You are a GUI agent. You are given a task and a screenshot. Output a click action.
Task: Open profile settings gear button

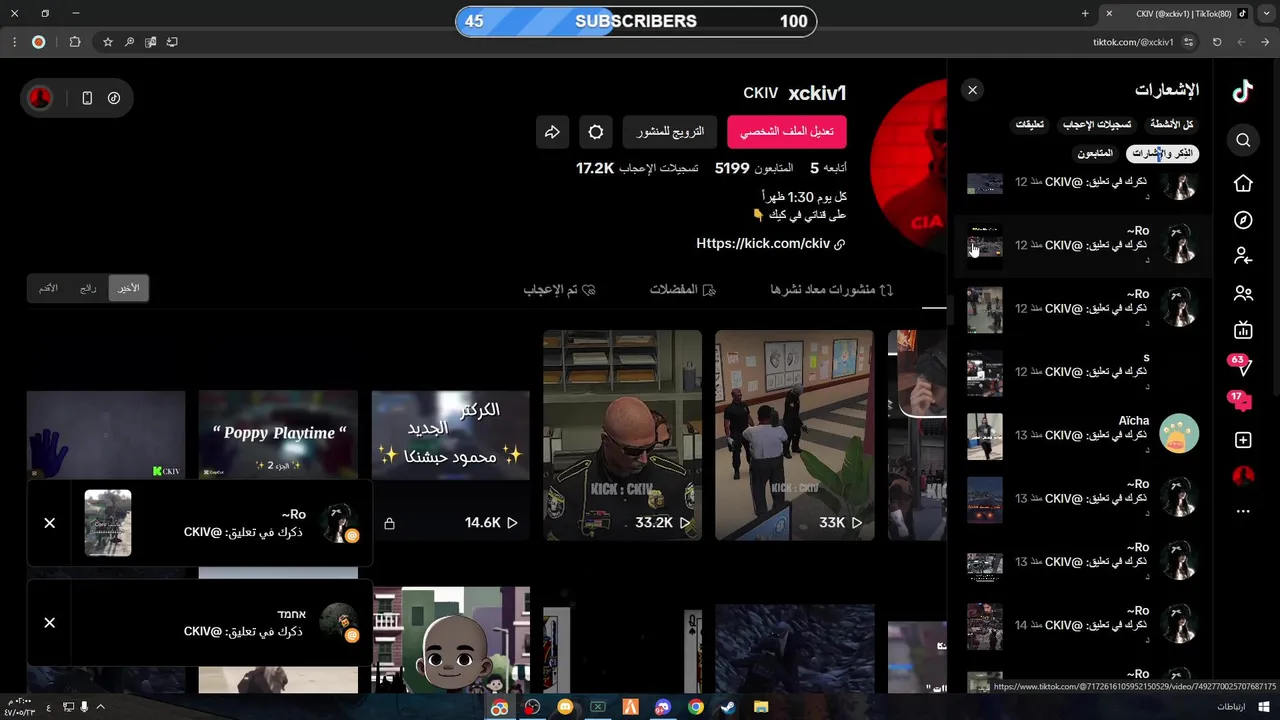596,132
